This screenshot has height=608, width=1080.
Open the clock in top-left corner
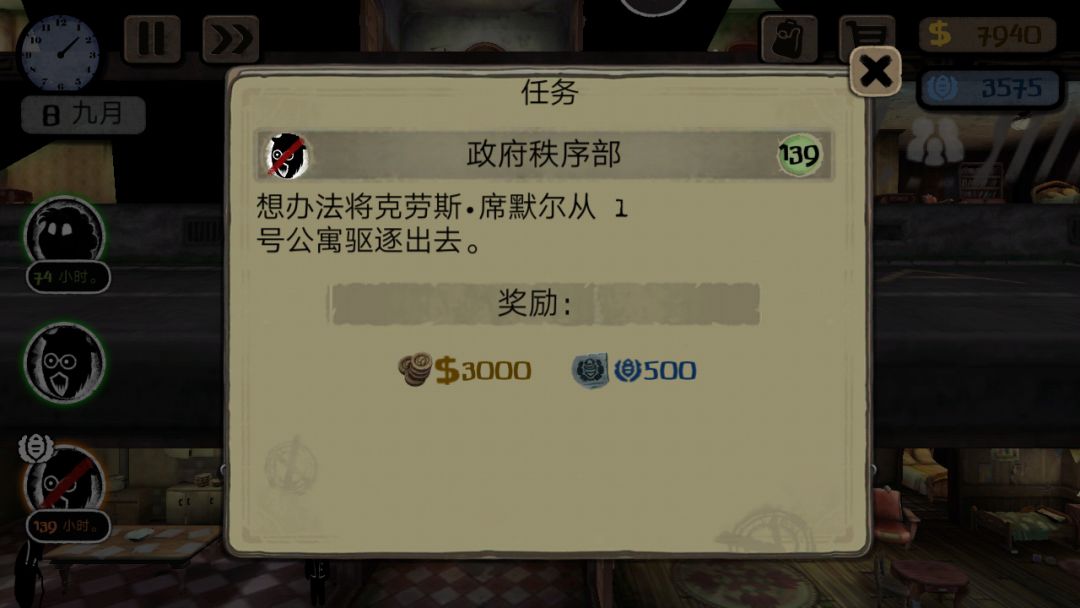(x=60, y=53)
